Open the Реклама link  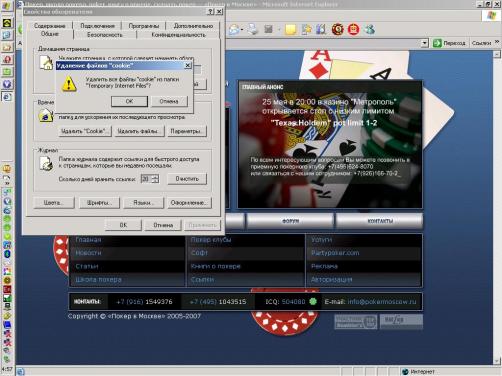(324, 266)
